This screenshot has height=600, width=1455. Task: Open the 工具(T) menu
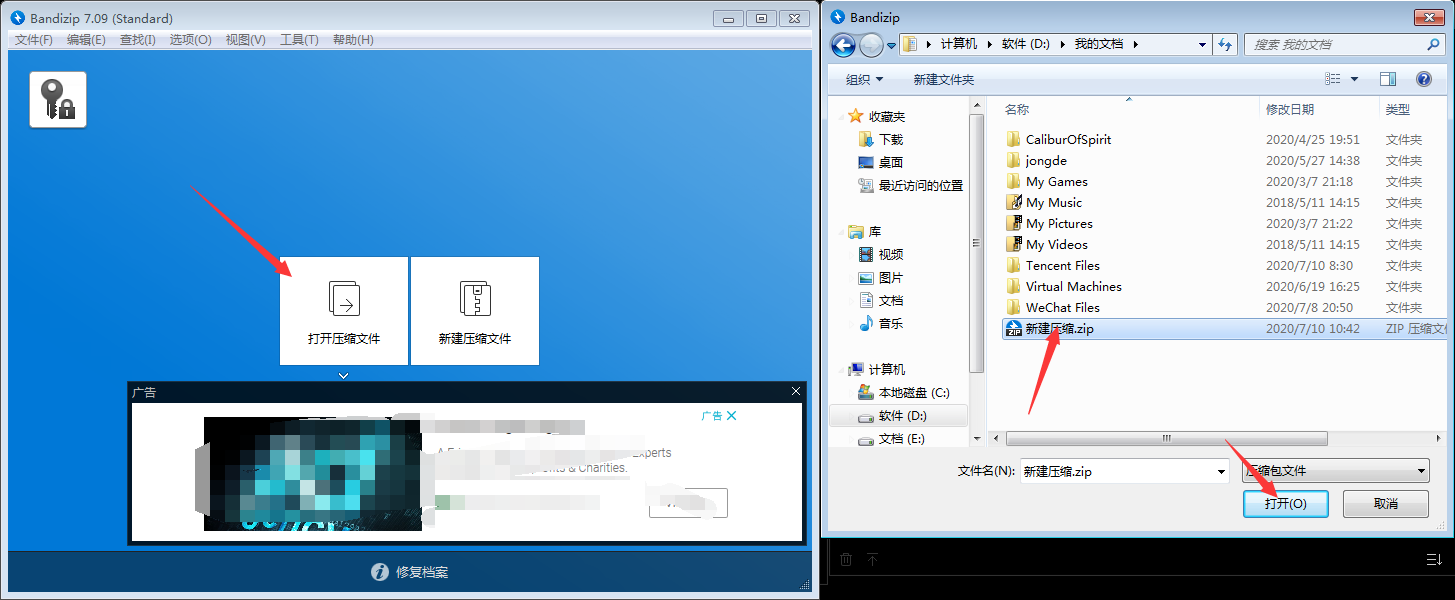pyautogui.click(x=299, y=40)
